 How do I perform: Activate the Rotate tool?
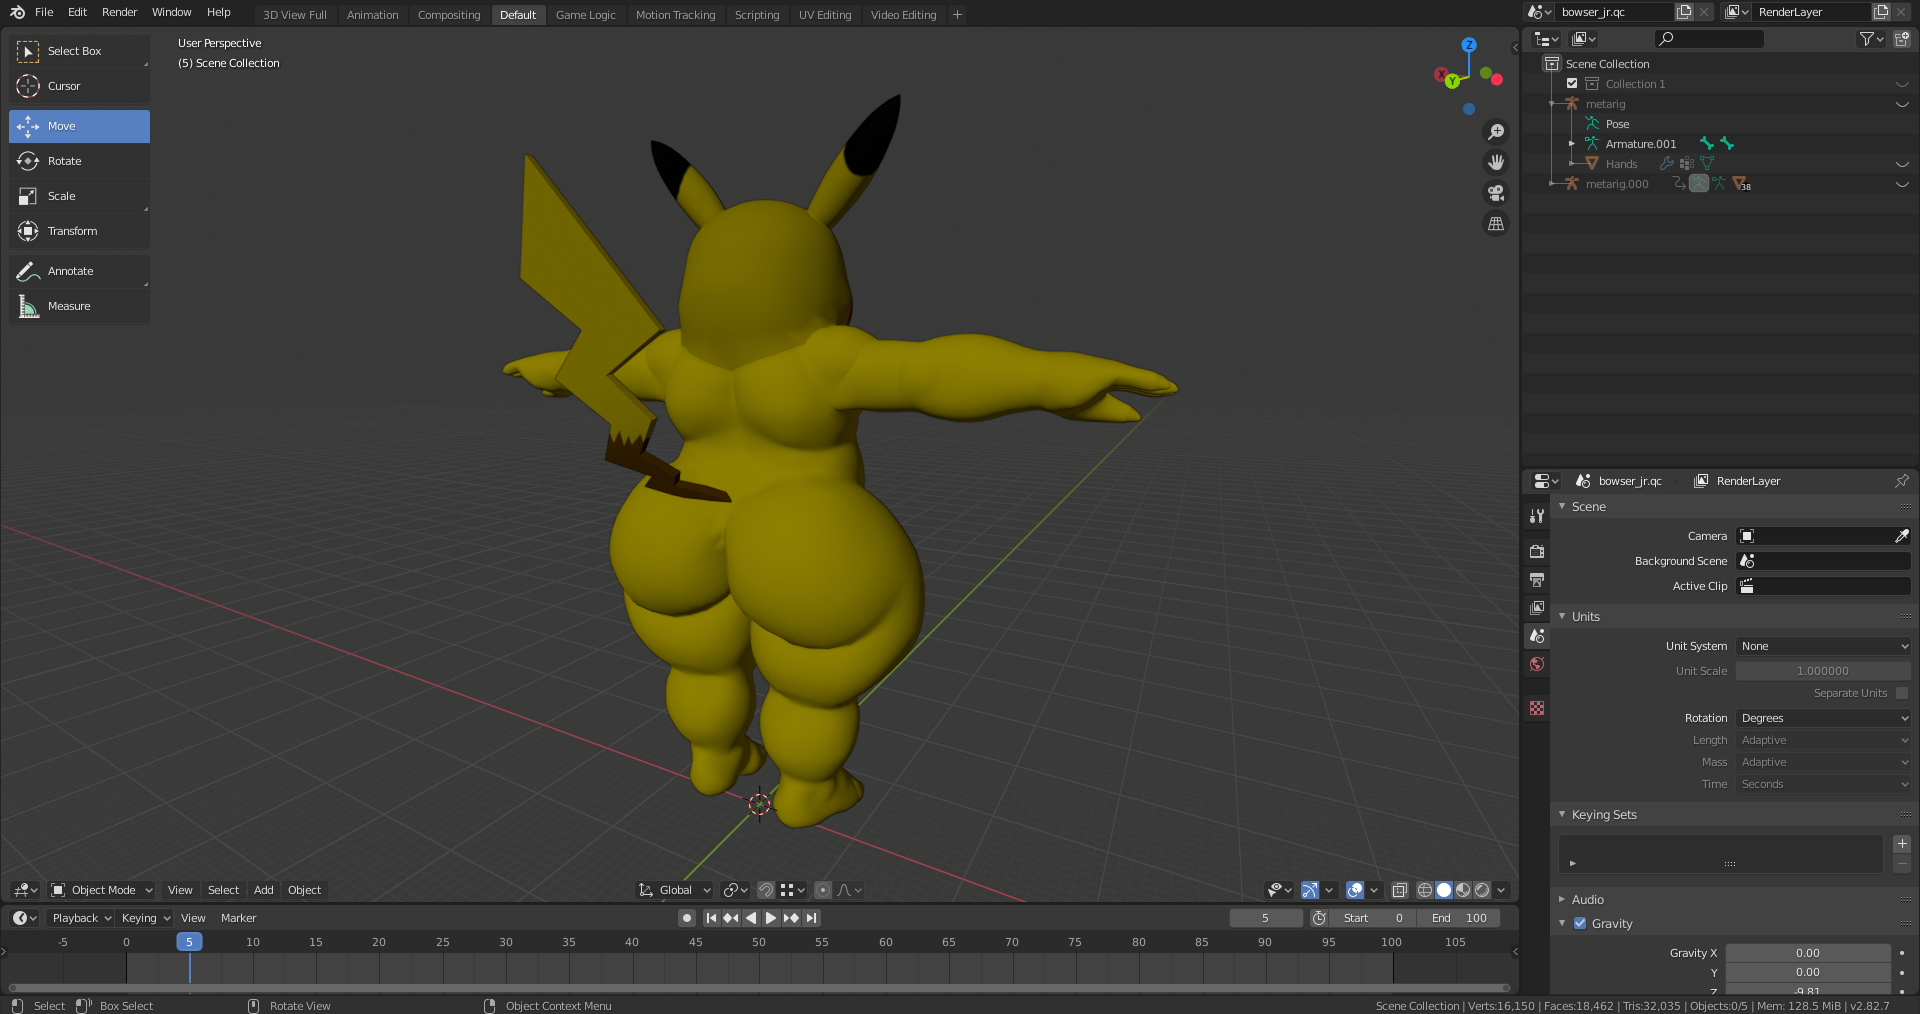tap(79, 161)
